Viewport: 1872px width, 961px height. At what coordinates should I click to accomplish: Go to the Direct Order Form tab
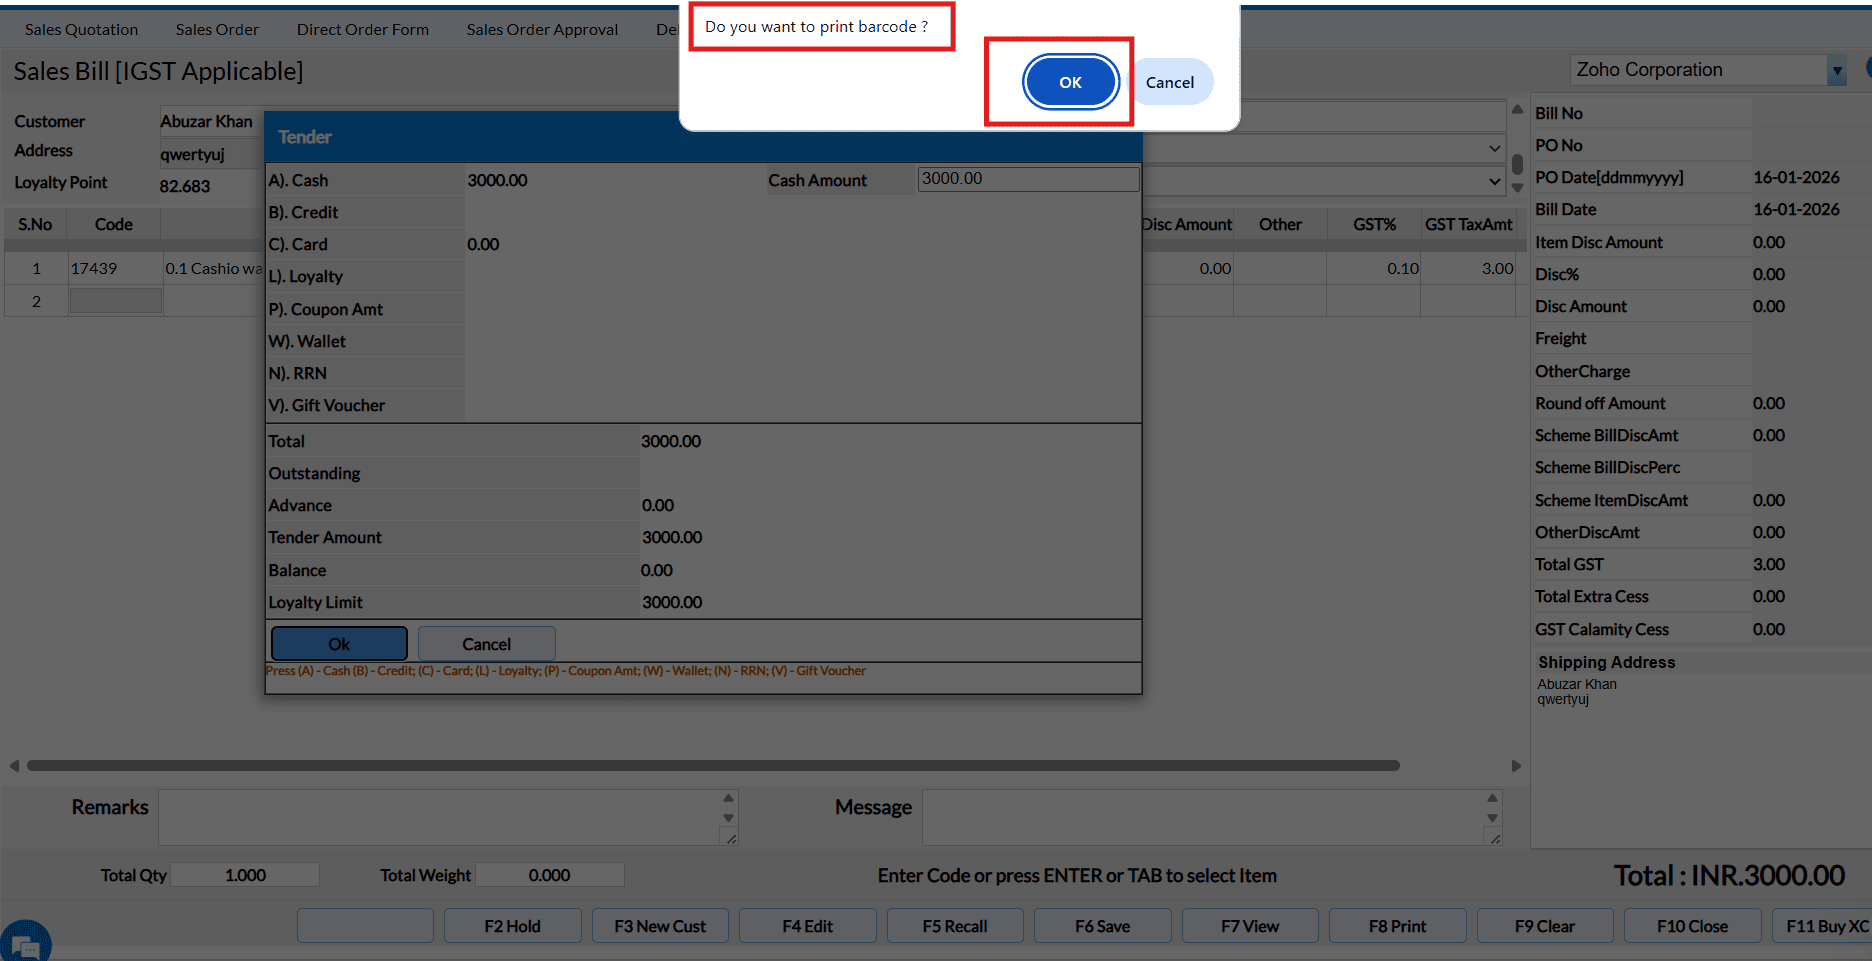pos(363,30)
